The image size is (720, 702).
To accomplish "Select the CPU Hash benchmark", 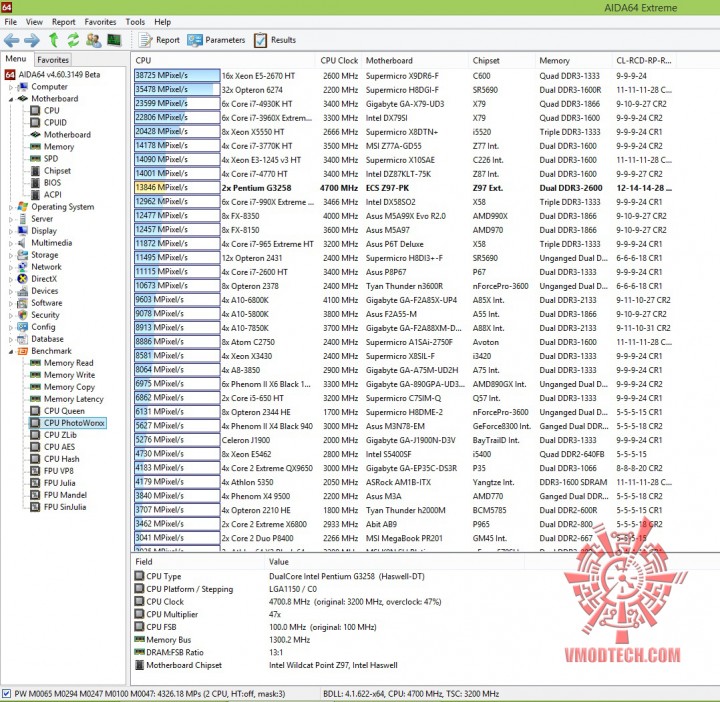I will 55,459.
